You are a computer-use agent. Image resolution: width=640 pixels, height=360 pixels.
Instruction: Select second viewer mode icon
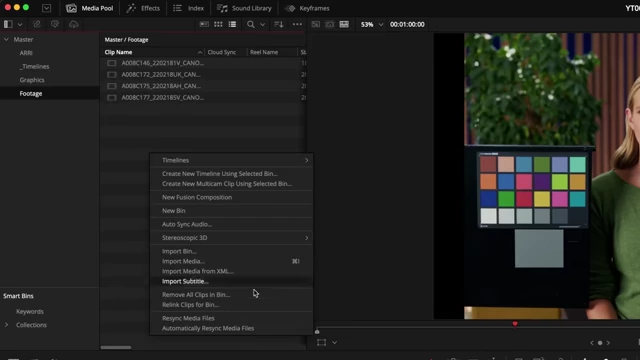click(330, 24)
